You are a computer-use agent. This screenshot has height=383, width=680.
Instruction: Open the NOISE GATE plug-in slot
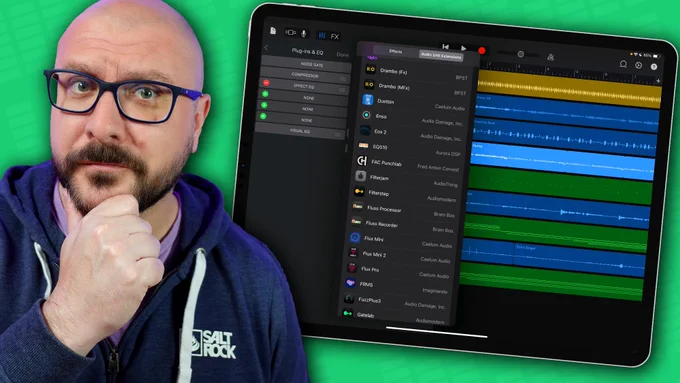click(x=307, y=64)
